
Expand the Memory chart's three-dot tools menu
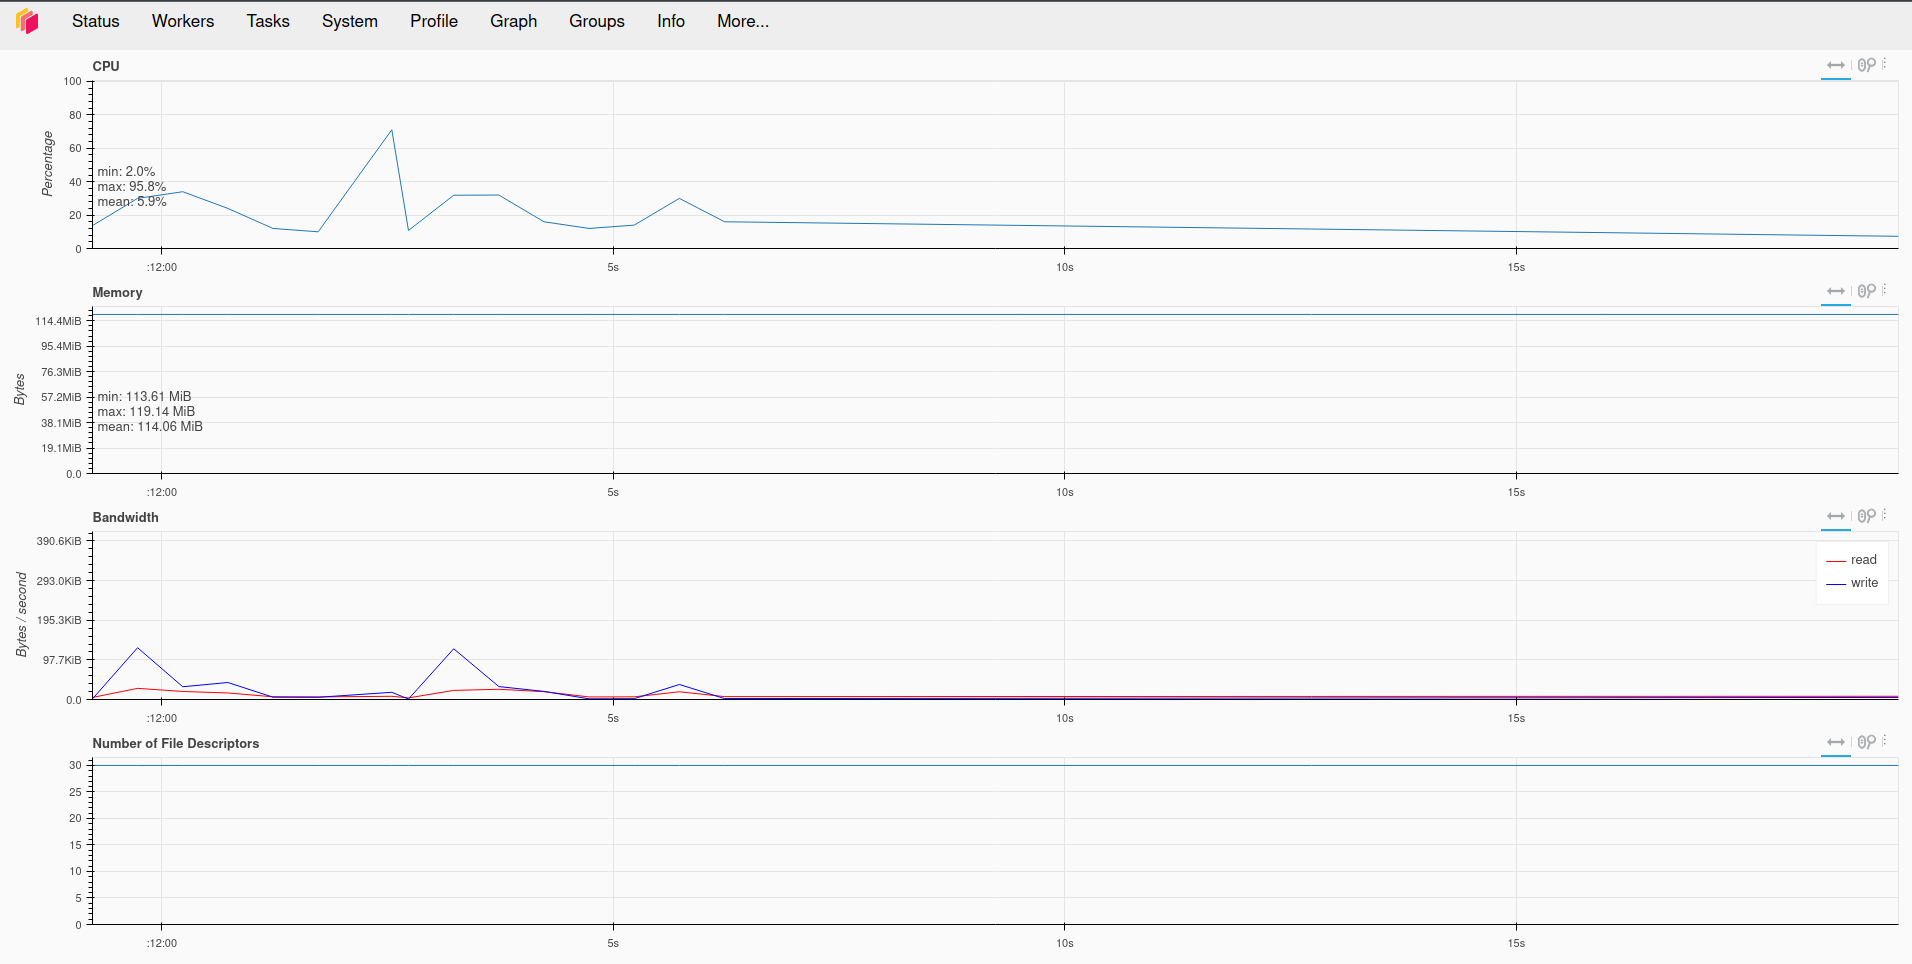(x=1884, y=290)
